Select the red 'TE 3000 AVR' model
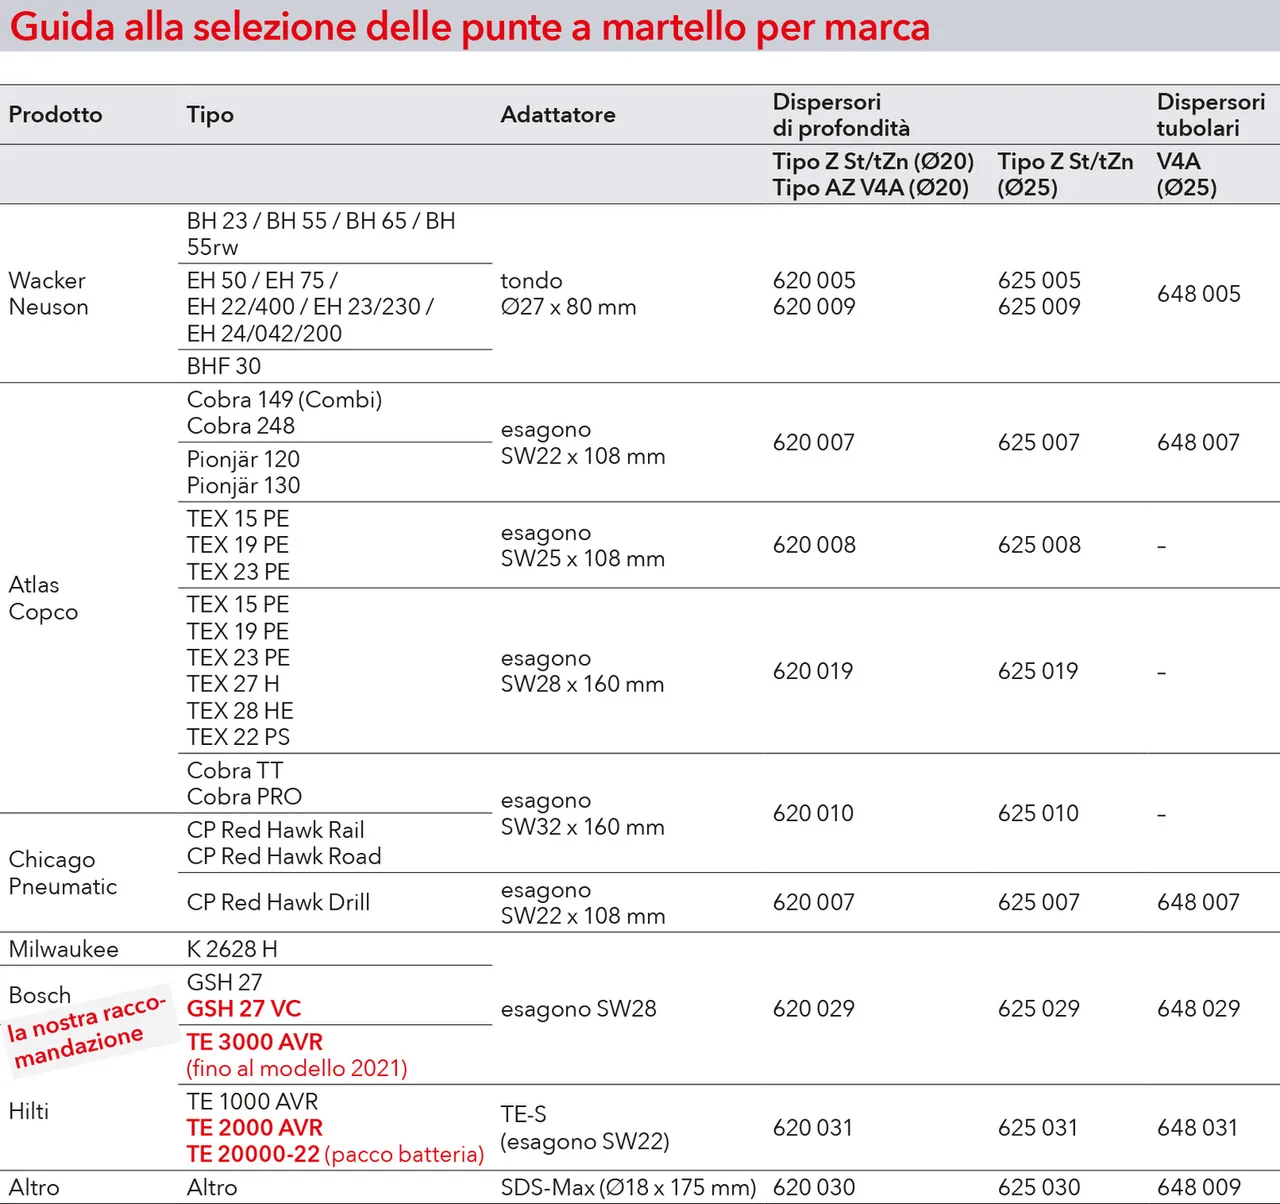Screen dimensions: 1280x1204 click(254, 1042)
